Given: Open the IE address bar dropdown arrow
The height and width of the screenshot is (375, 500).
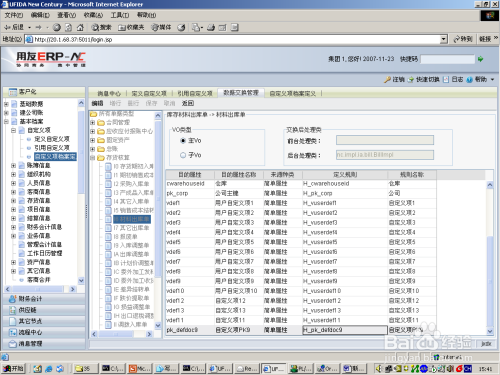Looking at the screenshot, I should [x=443, y=39].
